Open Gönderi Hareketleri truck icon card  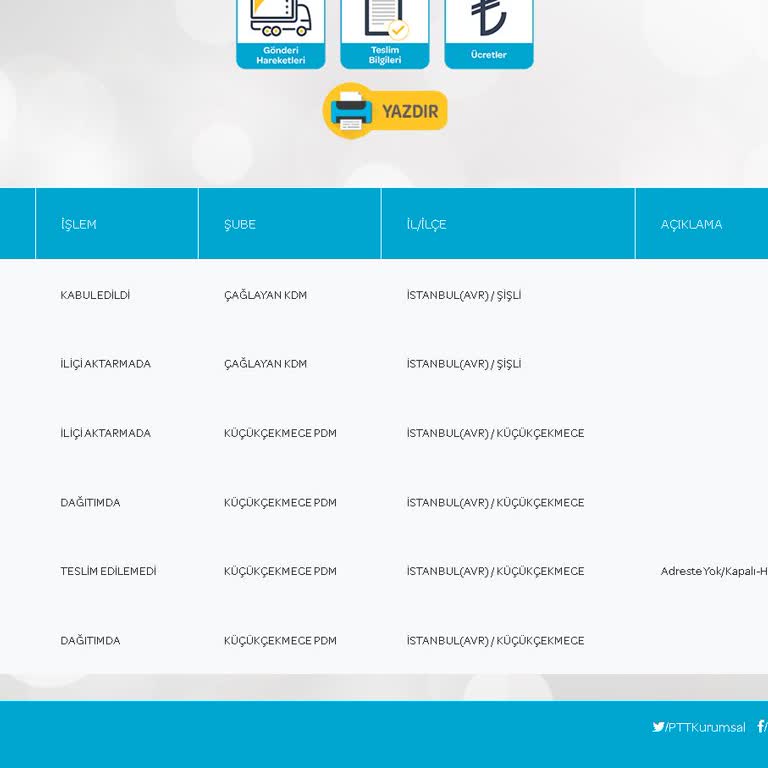(x=281, y=34)
